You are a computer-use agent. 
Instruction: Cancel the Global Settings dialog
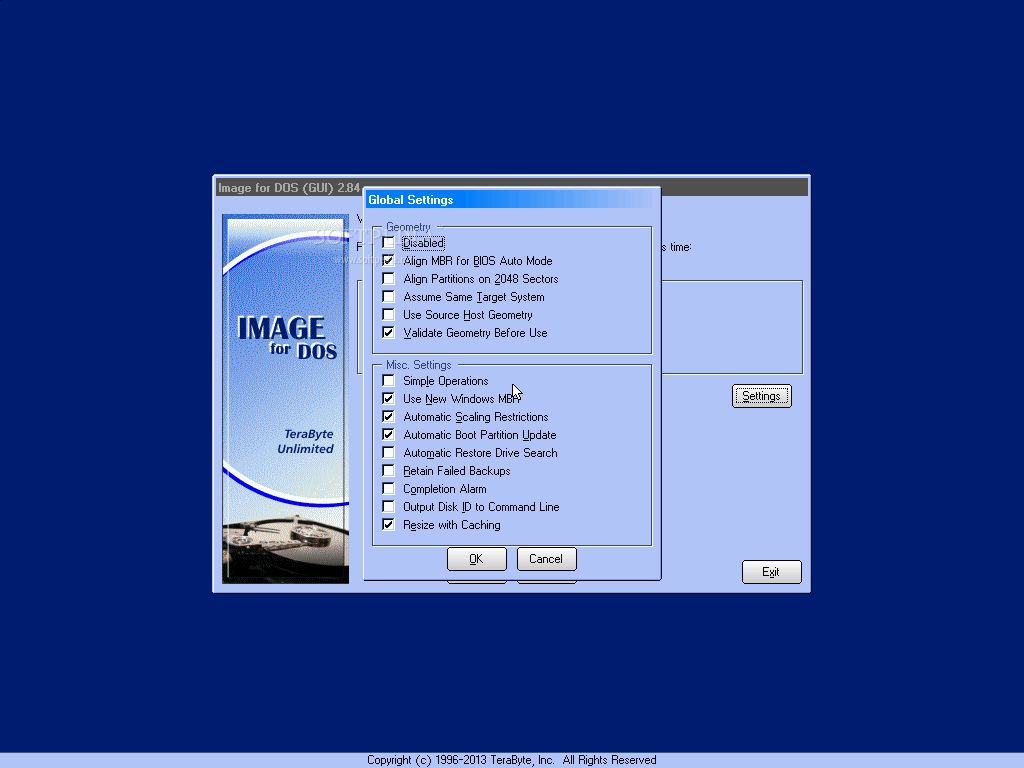point(547,559)
